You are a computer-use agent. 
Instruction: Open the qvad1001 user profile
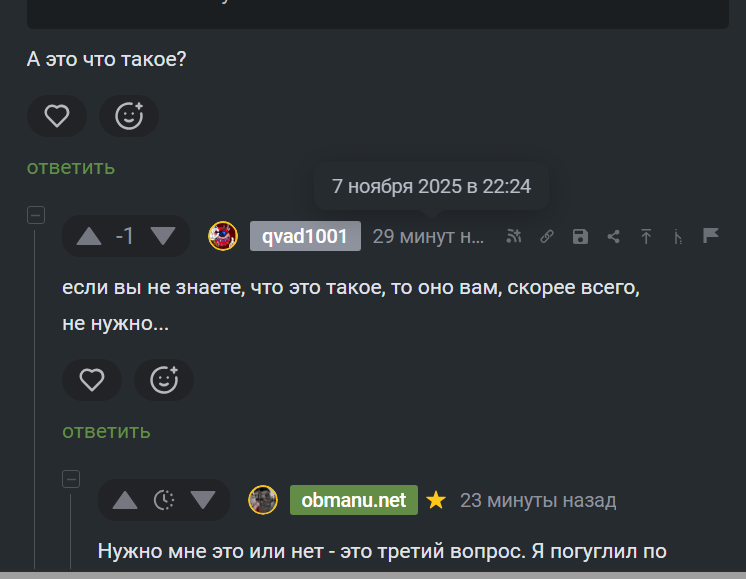(305, 236)
